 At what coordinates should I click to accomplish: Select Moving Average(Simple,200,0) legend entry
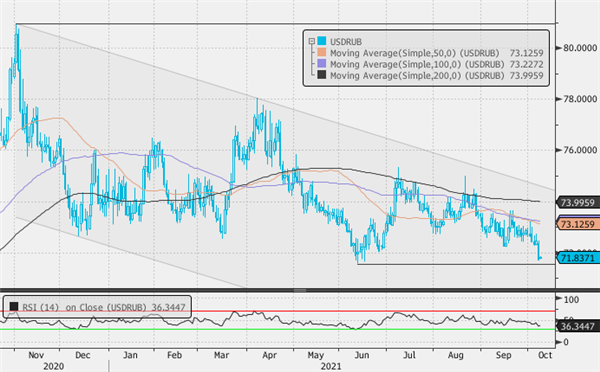417,76
